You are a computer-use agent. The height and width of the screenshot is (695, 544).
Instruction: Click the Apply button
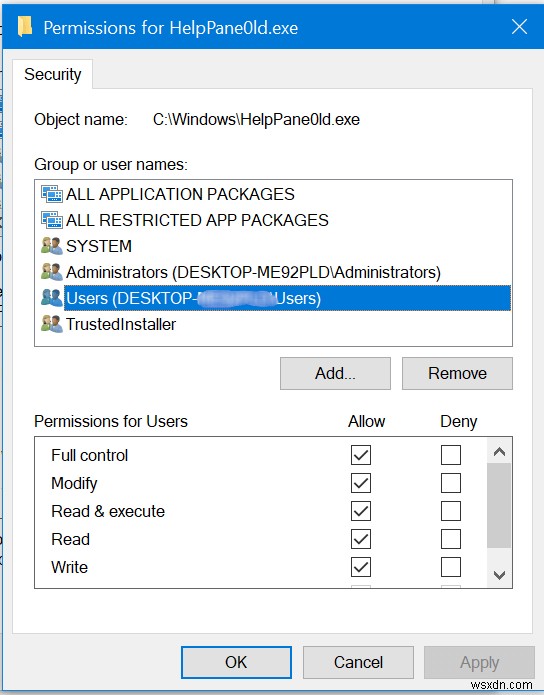(479, 662)
